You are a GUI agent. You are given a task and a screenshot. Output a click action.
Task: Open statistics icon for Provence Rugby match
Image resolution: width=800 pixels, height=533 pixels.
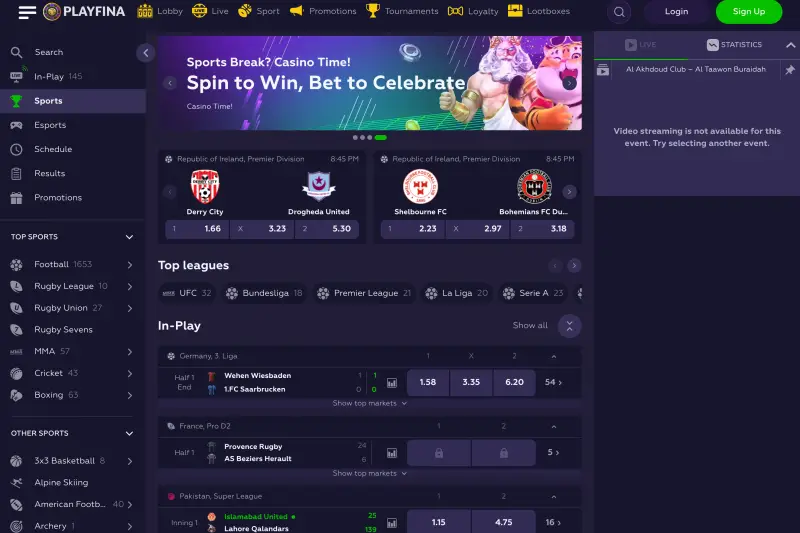point(392,453)
